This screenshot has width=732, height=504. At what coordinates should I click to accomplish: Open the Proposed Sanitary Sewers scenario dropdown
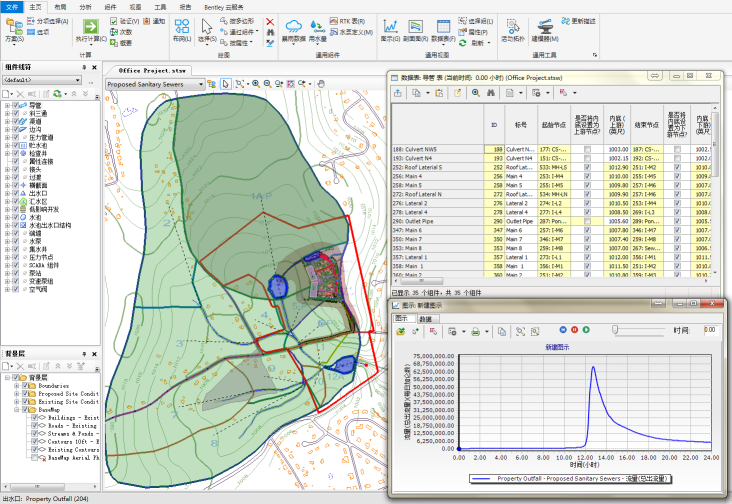[201, 84]
